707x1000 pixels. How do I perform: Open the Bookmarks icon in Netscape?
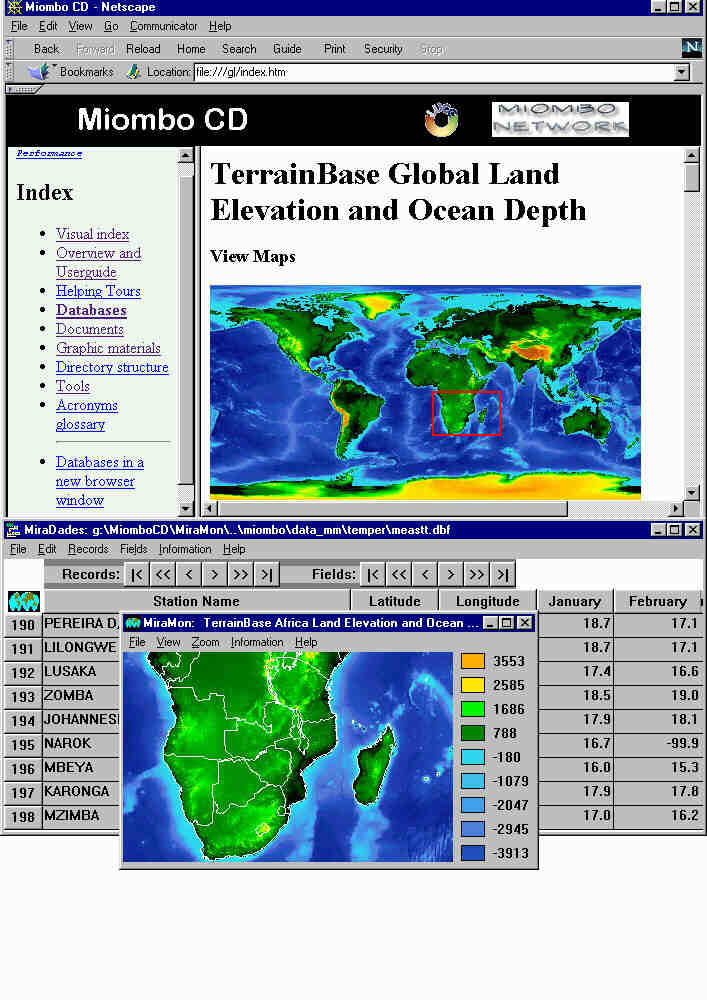[x=39, y=72]
